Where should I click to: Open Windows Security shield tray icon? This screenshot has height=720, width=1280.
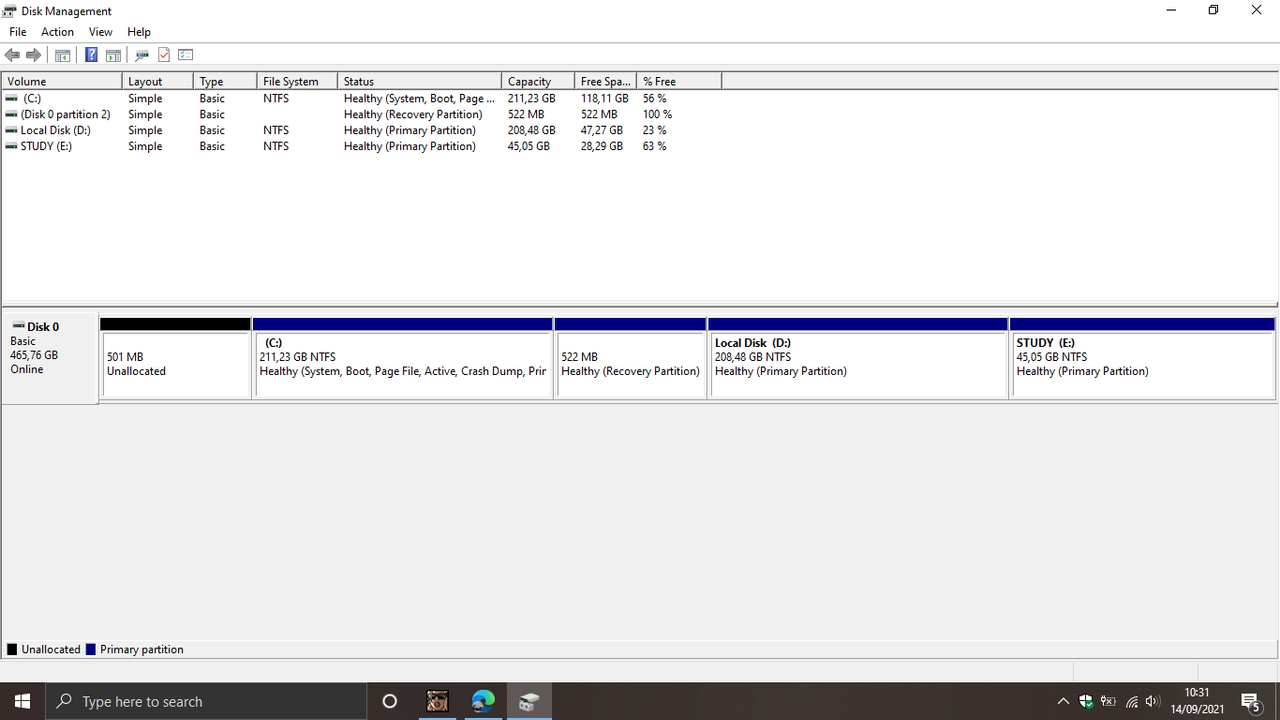[x=1086, y=701]
